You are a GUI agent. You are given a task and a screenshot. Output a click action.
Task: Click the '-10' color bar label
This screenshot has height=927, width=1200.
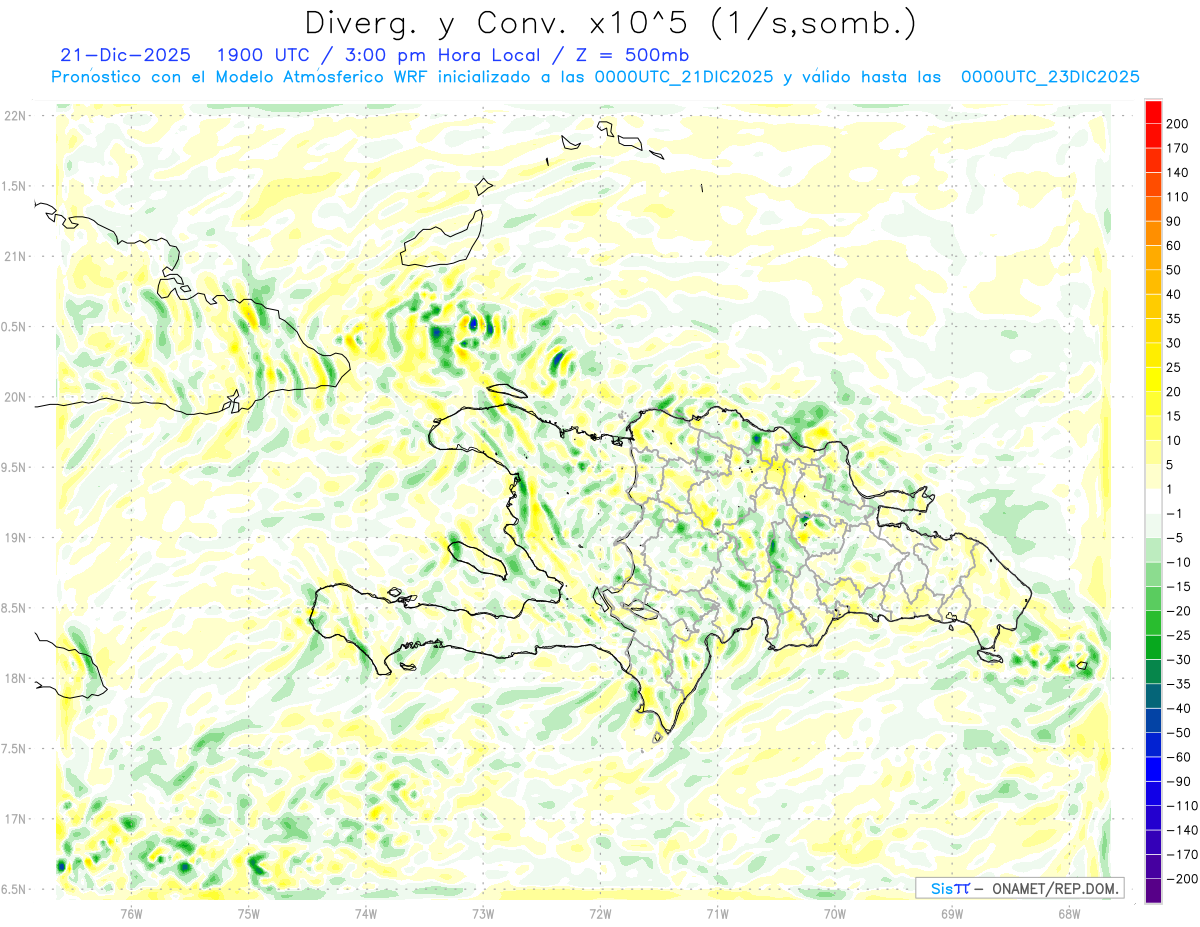point(1178,562)
